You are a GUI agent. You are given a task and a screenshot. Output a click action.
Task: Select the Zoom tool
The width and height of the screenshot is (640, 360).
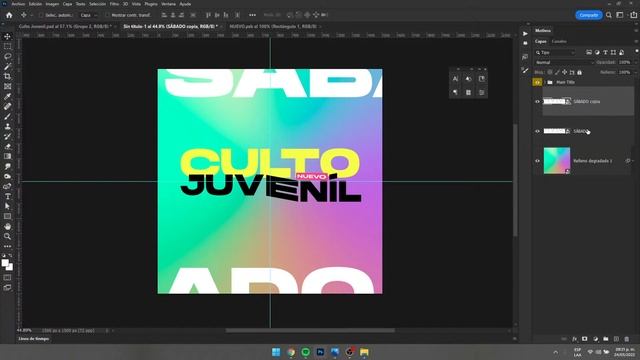tap(7, 236)
